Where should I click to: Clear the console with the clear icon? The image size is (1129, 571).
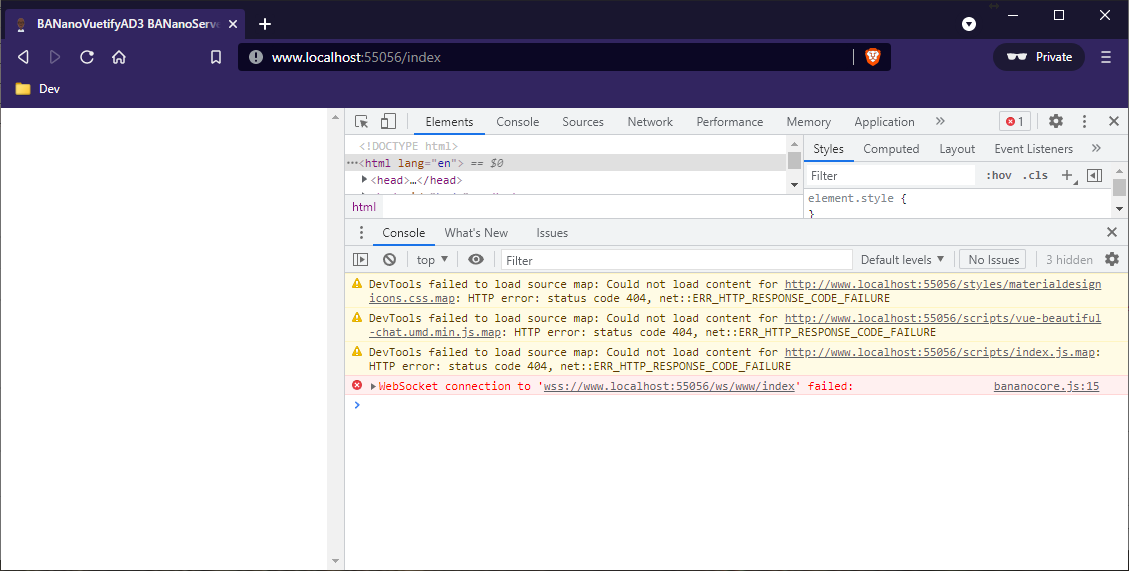(x=390, y=260)
